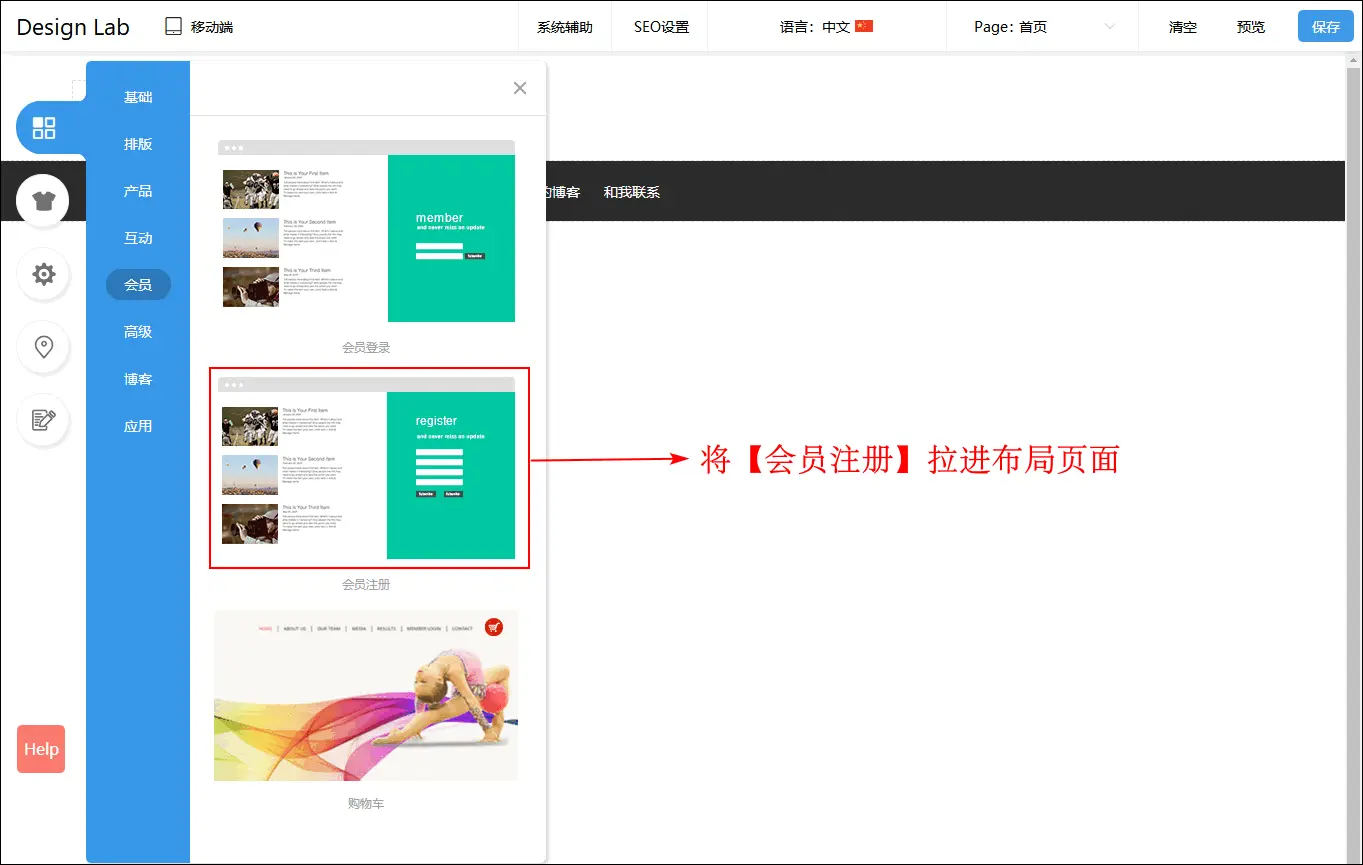Open the gear settings icon in sidebar
This screenshot has height=865, width=1363.
[x=43, y=274]
